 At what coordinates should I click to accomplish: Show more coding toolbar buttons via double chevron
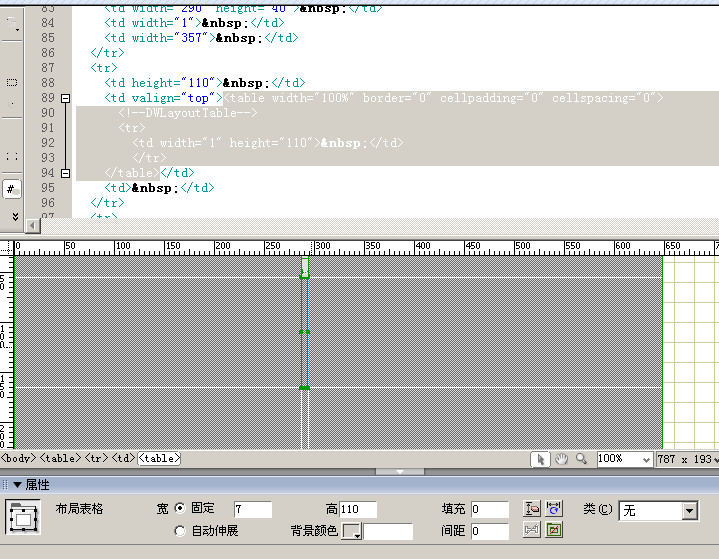coord(15,216)
